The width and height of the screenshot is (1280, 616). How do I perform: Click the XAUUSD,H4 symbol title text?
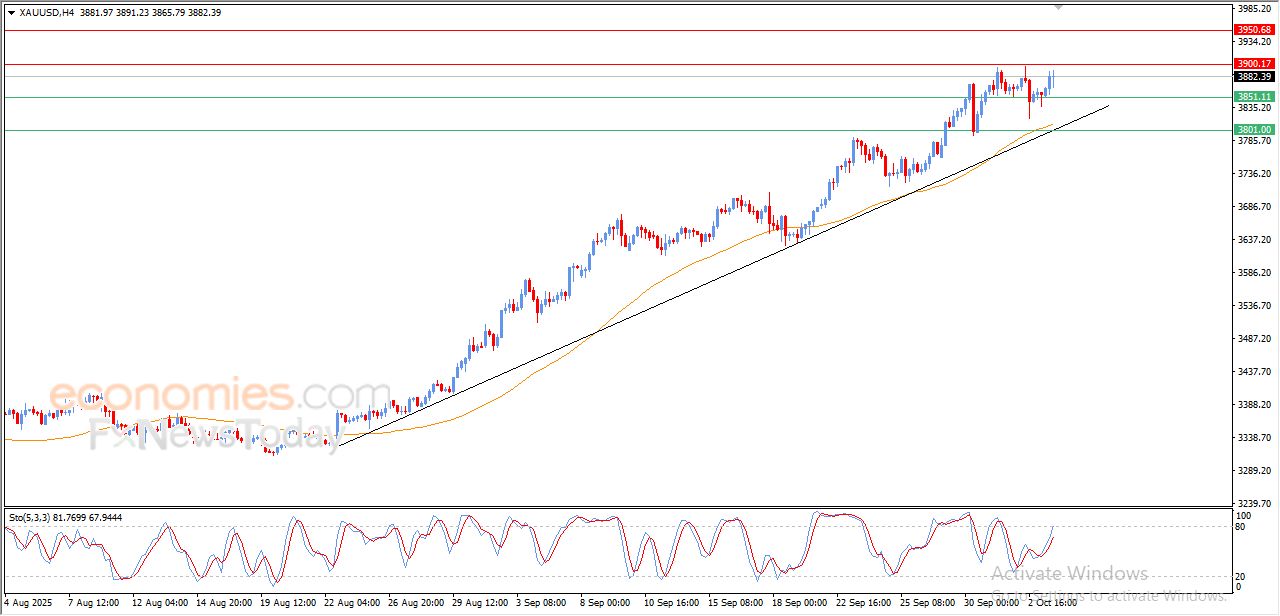(x=47, y=12)
